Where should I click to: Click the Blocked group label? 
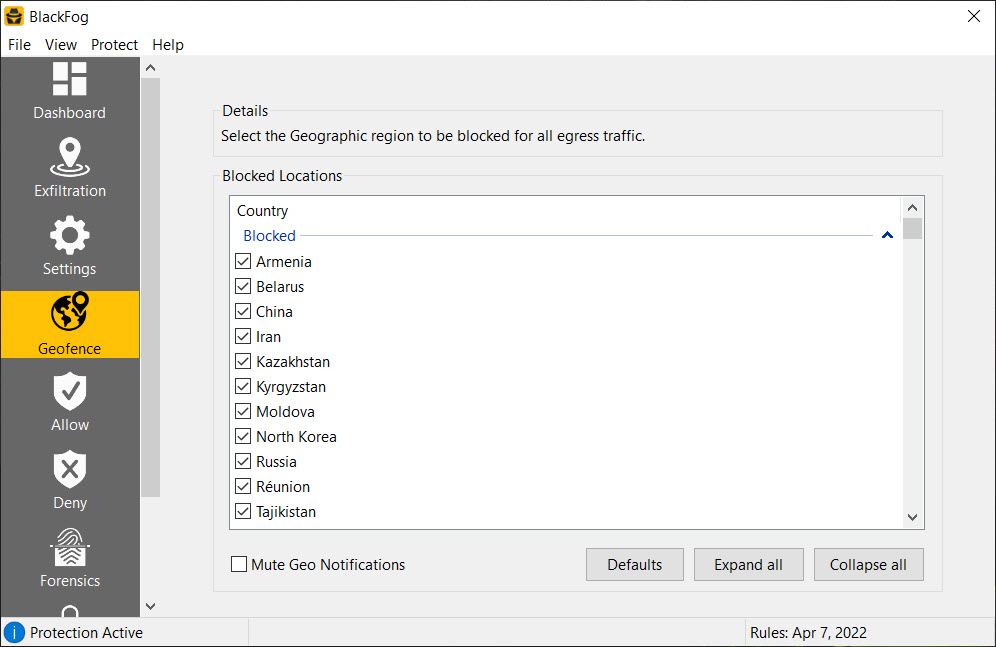[x=269, y=236]
